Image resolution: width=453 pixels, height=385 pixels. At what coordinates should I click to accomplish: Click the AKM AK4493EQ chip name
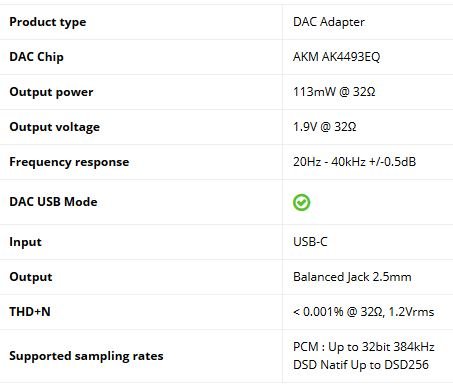point(336,57)
